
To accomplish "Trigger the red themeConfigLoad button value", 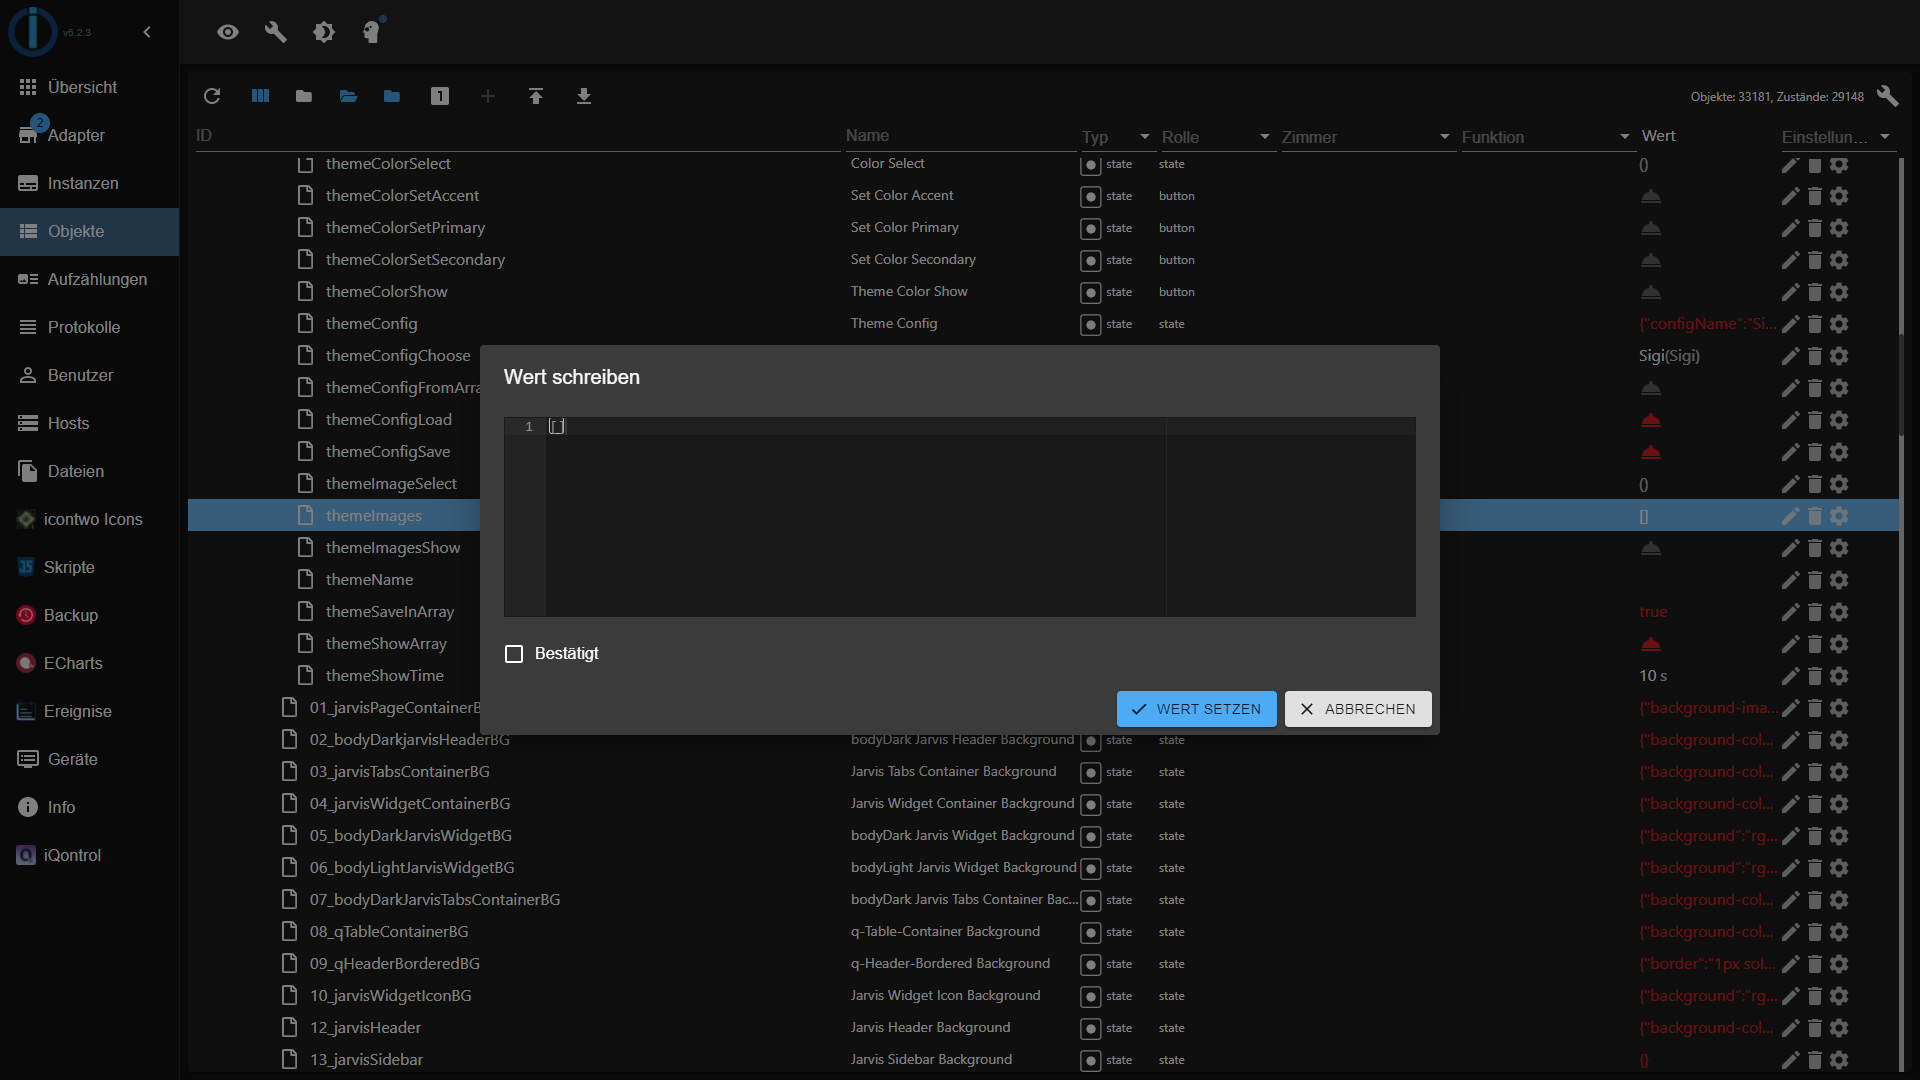I will click(1651, 420).
